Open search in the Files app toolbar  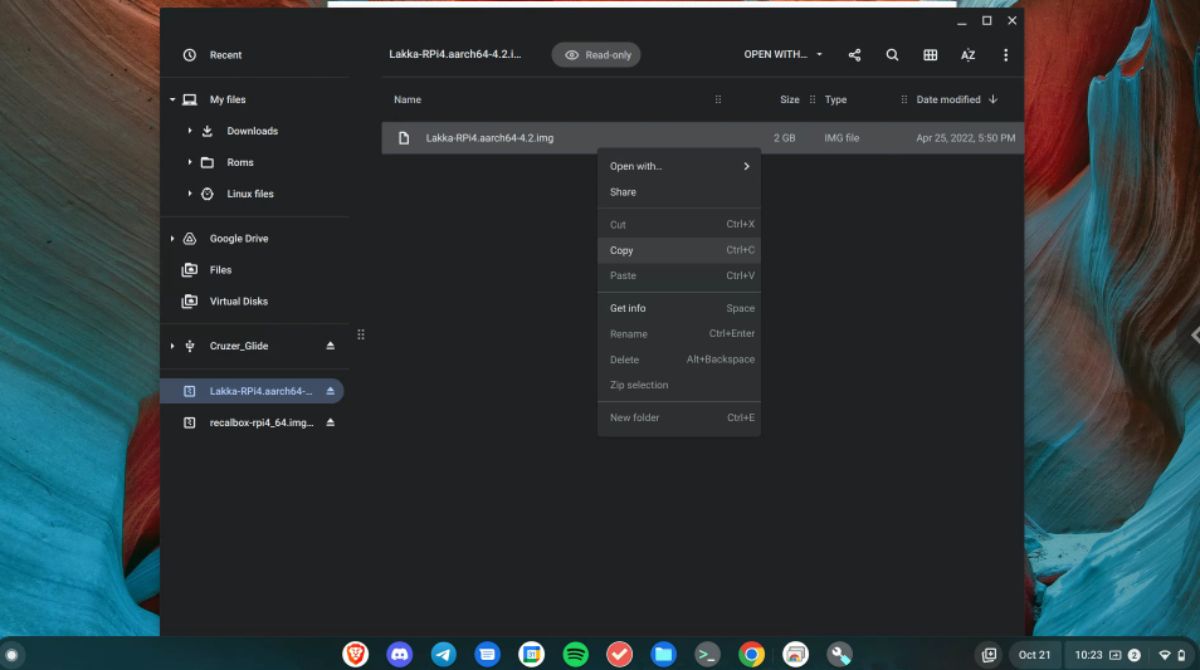click(x=892, y=55)
